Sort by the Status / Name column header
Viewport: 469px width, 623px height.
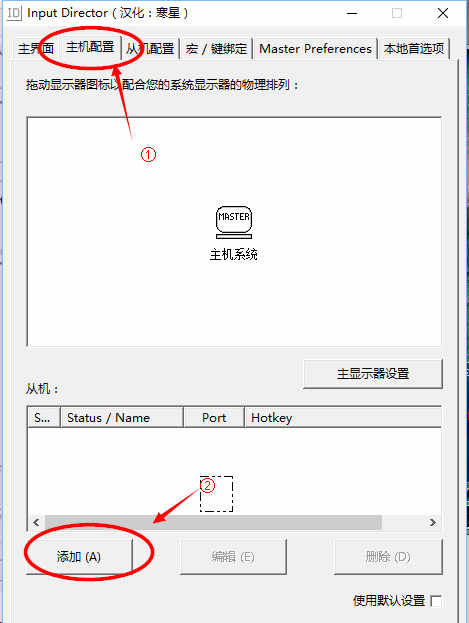tap(122, 418)
